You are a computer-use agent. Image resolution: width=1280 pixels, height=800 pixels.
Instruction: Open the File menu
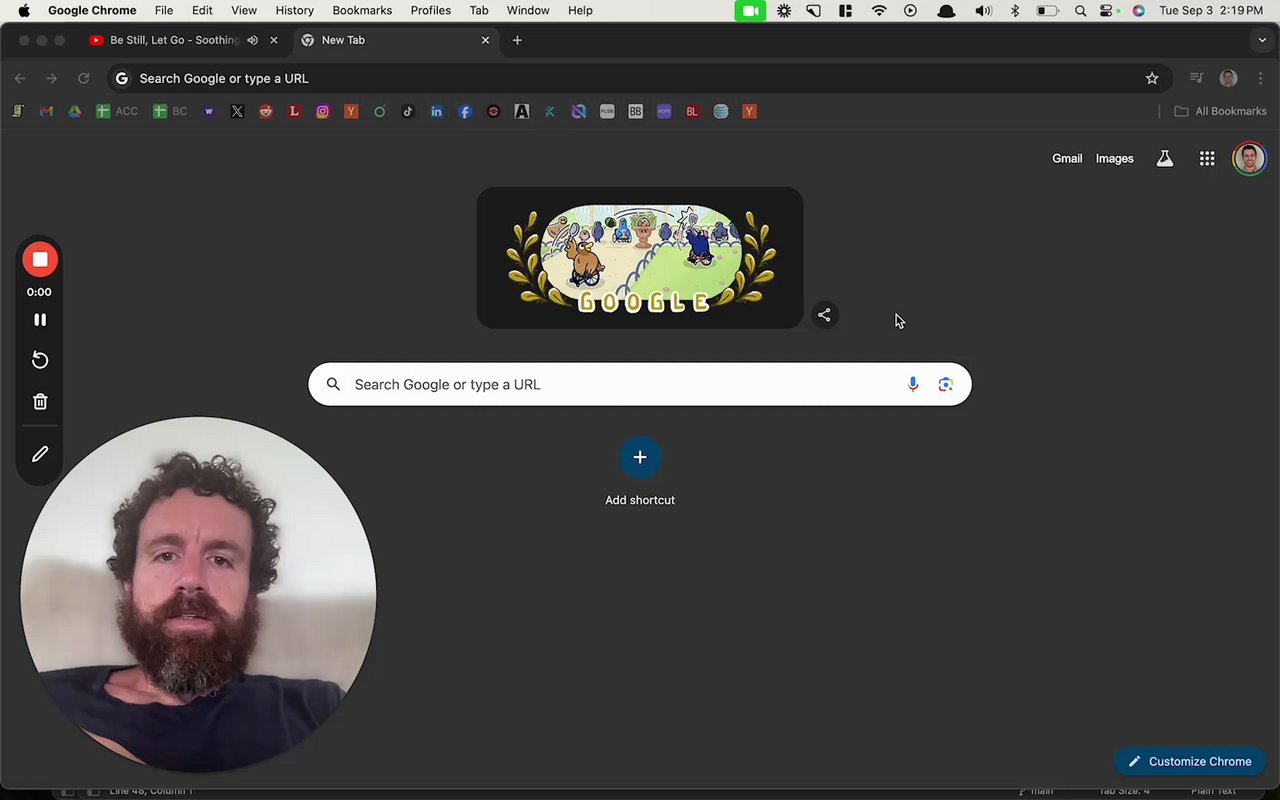click(164, 10)
